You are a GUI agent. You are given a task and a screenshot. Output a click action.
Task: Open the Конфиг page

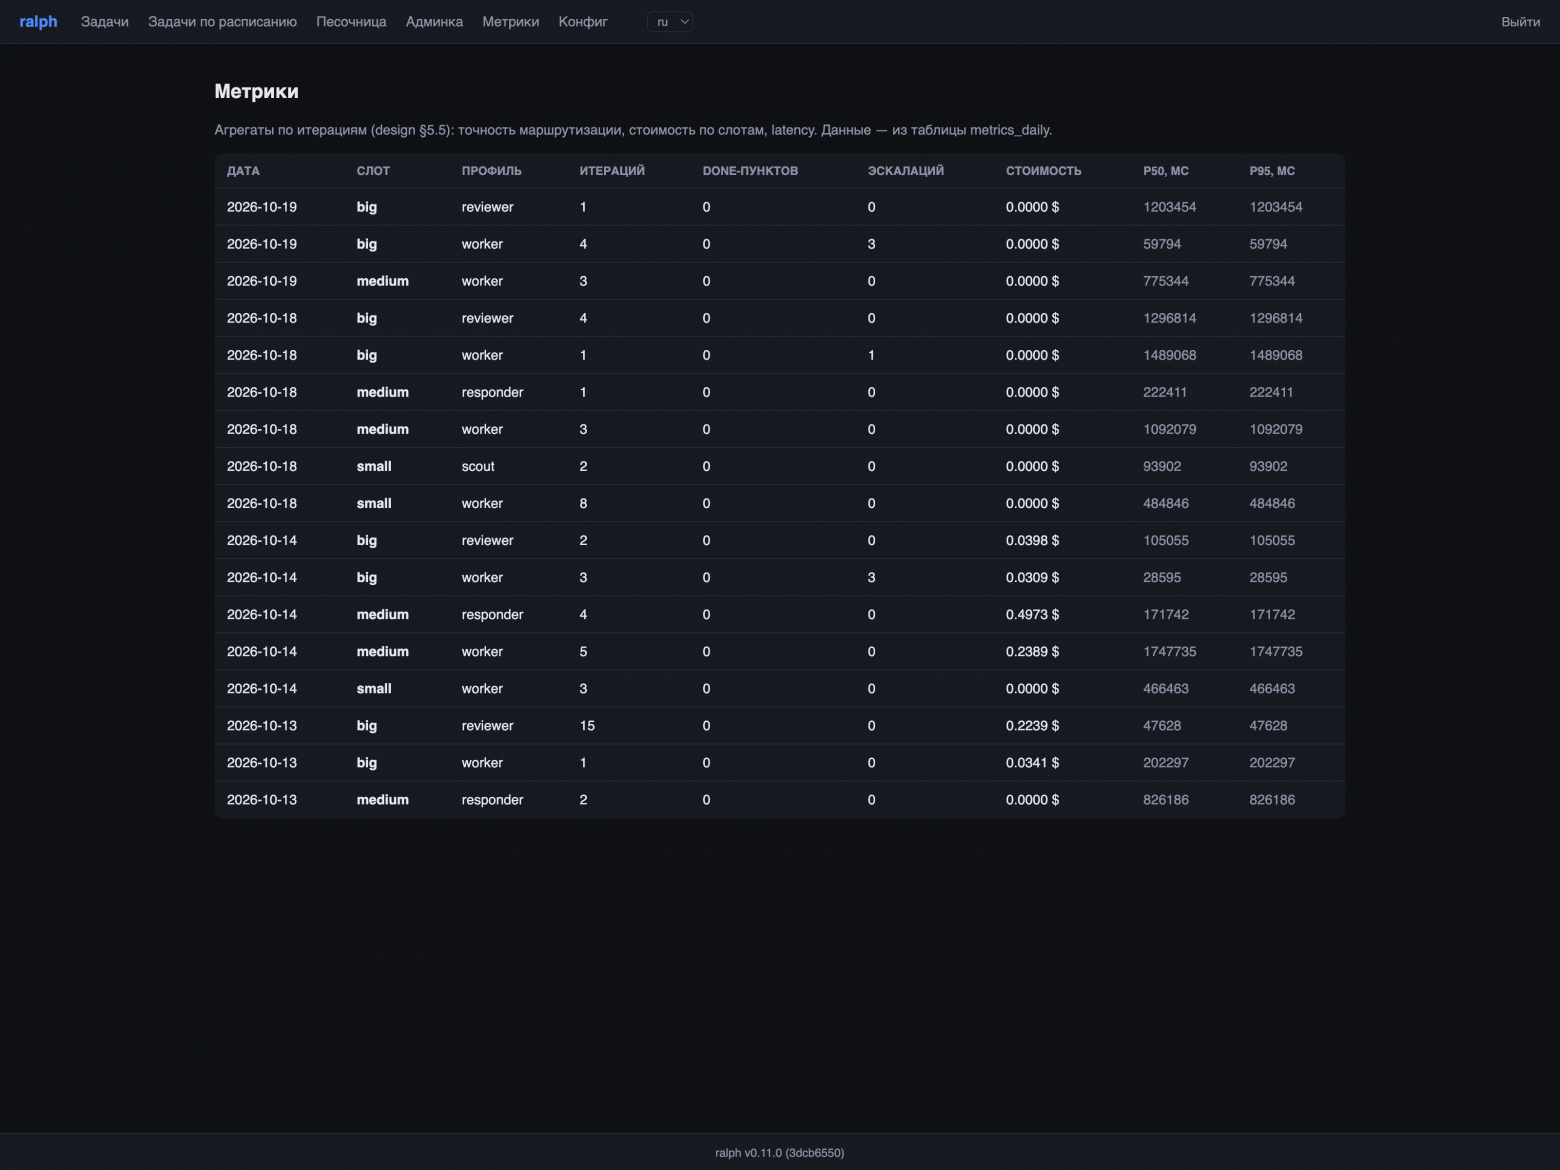point(583,22)
